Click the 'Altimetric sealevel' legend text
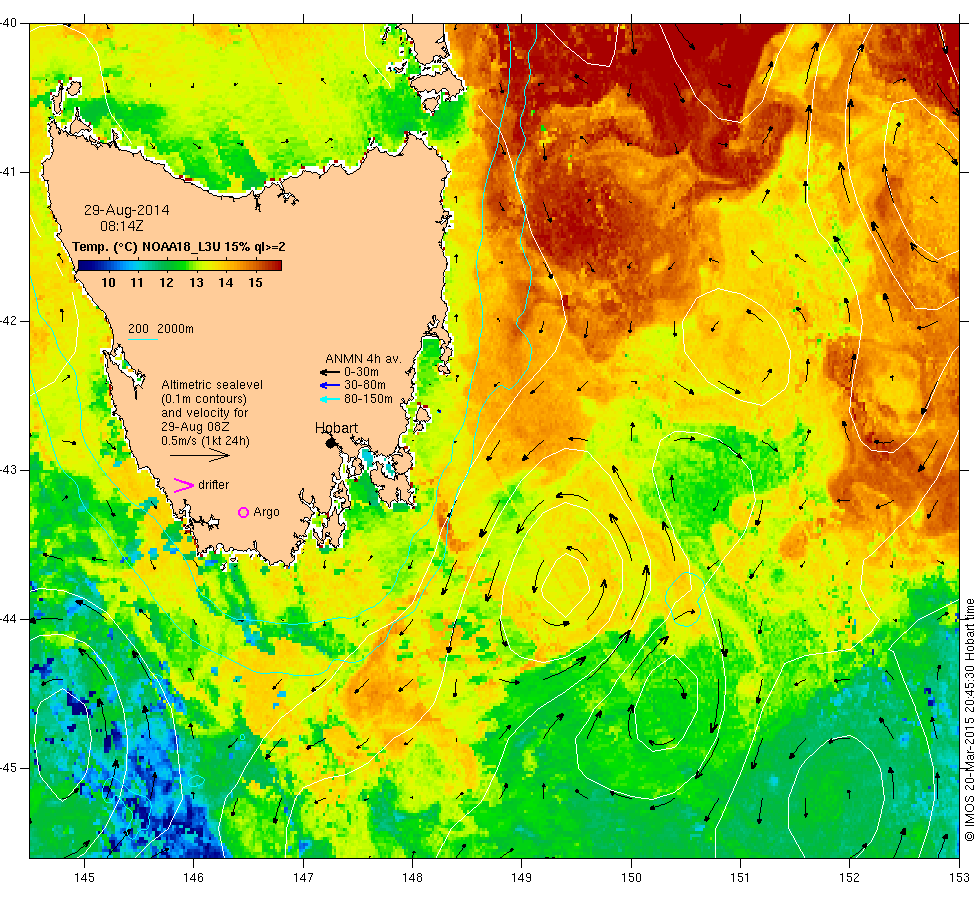 tap(212, 385)
